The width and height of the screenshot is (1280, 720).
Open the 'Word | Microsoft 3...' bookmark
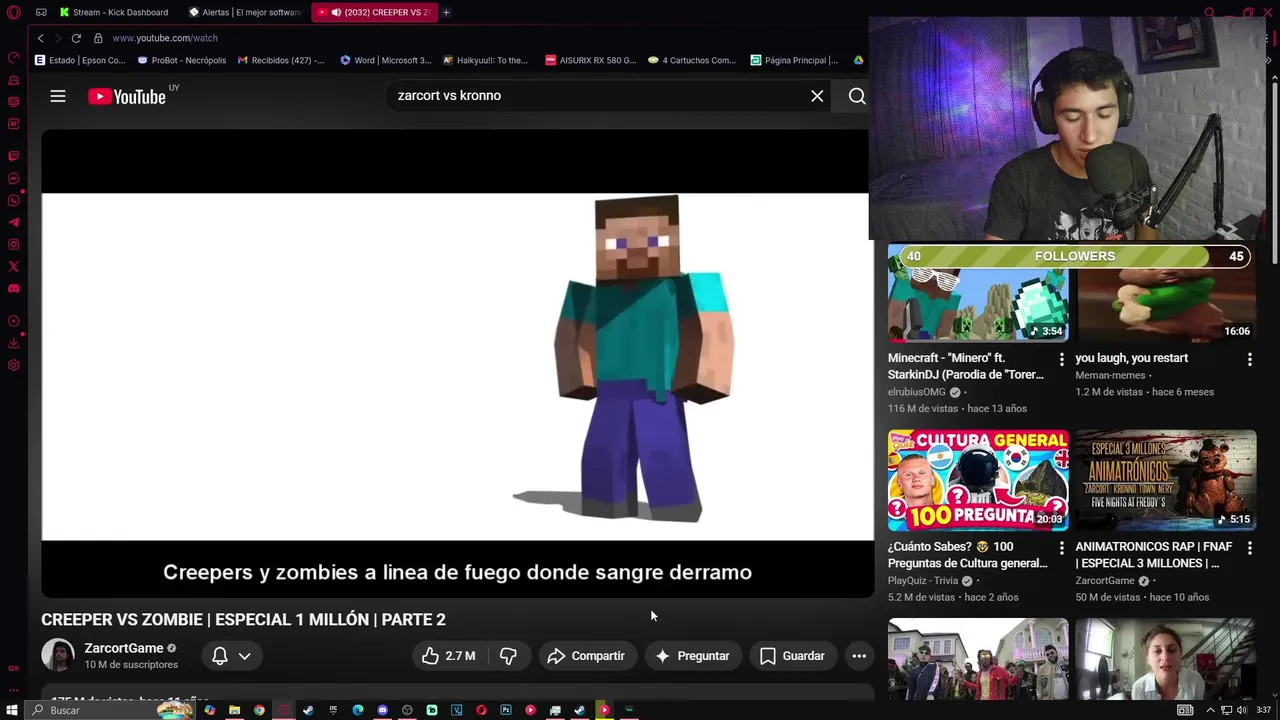386,60
